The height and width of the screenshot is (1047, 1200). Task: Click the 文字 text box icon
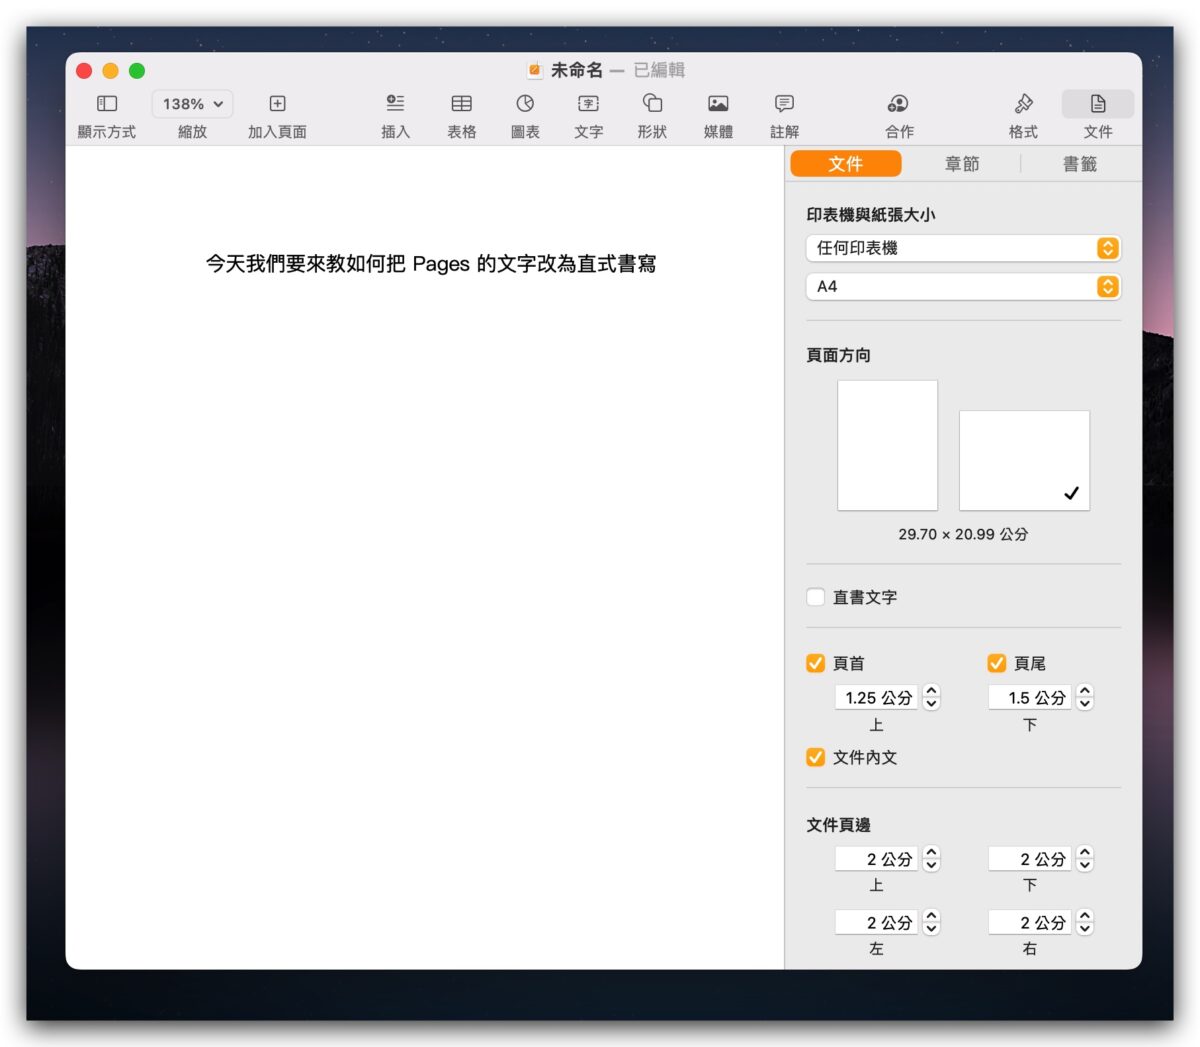[588, 103]
